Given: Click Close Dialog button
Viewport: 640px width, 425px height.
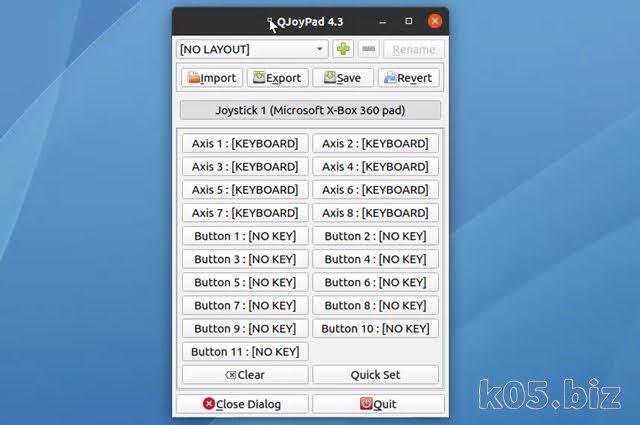Looking at the screenshot, I should (242, 404).
